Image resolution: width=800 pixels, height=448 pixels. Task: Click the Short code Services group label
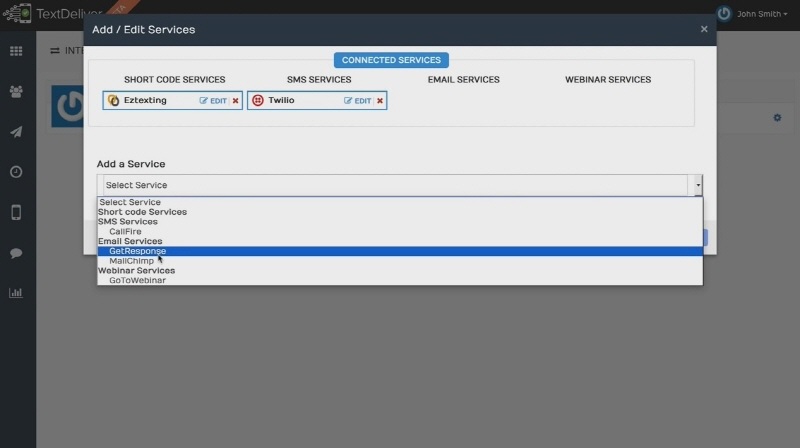[x=142, y=212]
